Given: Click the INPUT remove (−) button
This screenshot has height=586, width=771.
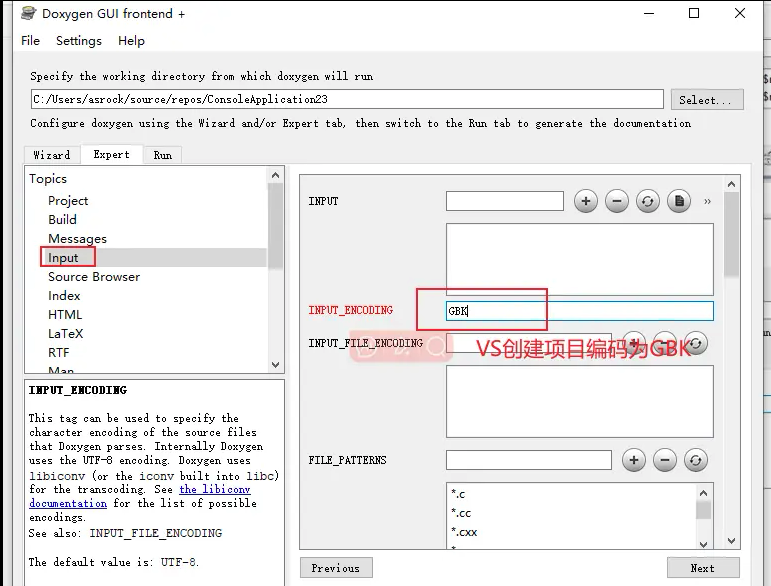Looking at the screenshot, I should tap(617, 201).
